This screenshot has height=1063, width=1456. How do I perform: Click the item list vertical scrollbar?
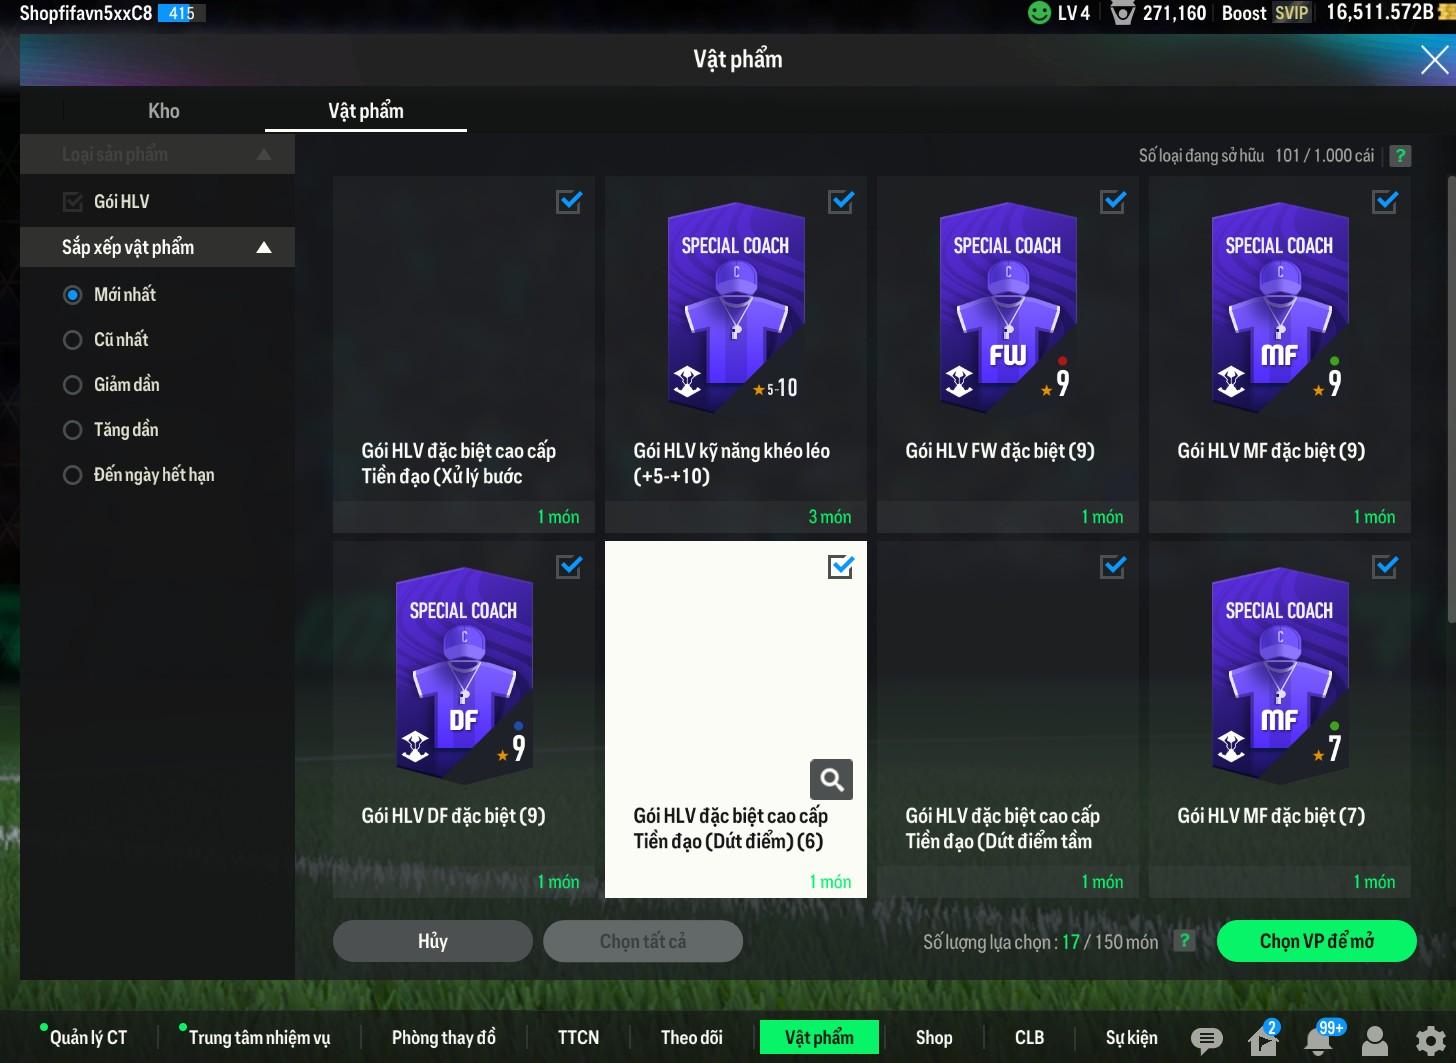1451,400
